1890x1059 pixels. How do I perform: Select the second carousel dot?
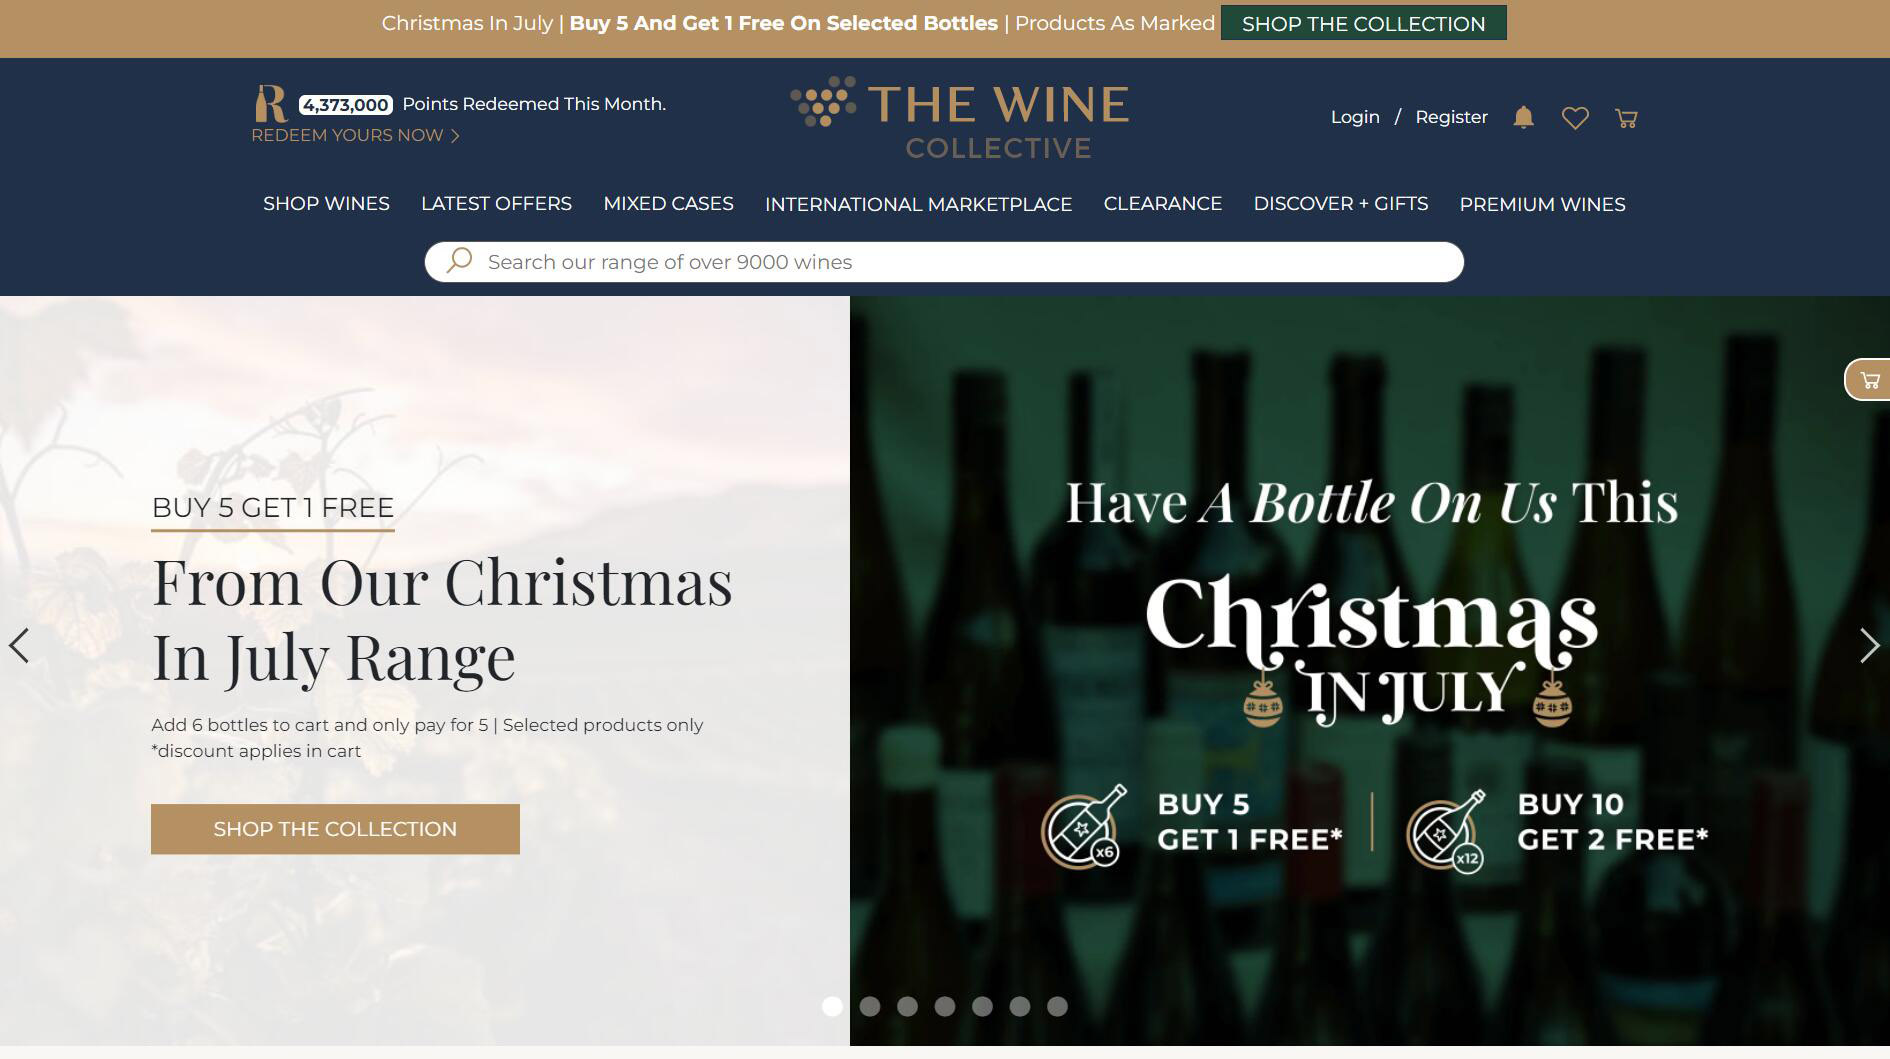(x=870, y=1007)
